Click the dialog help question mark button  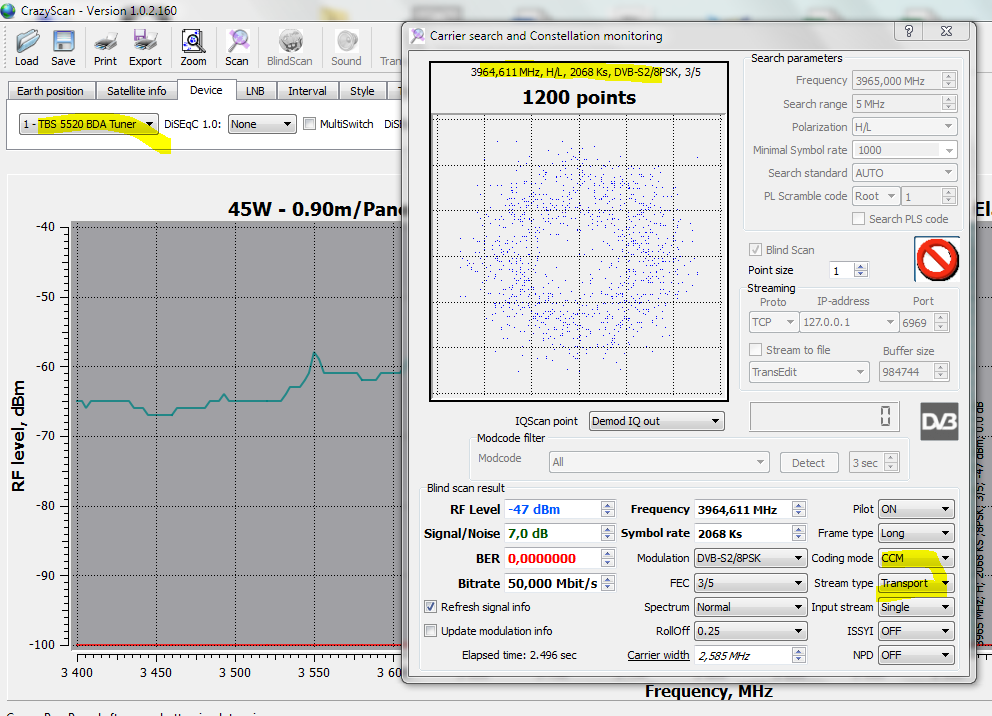(x=908, y=33)
